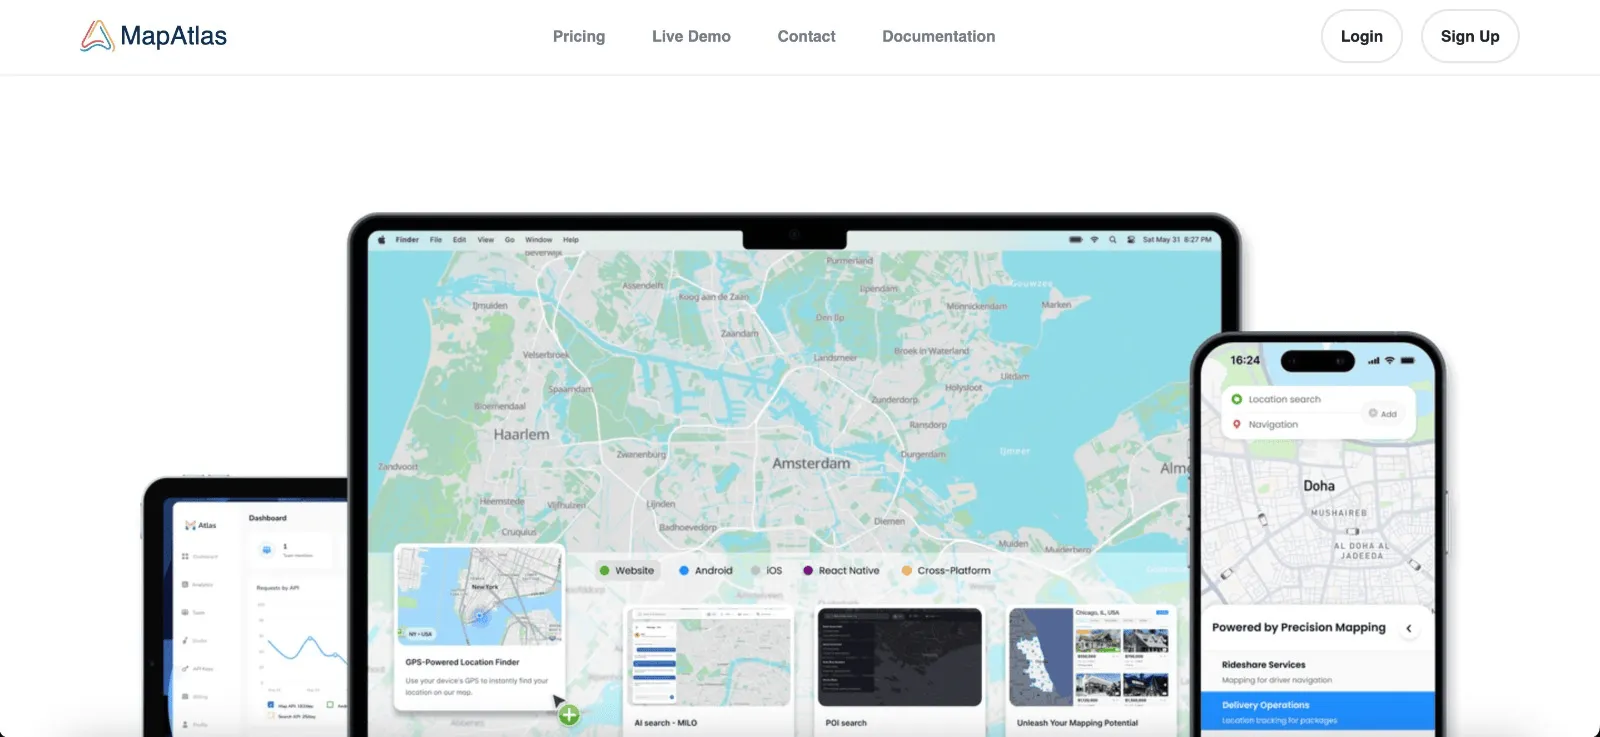Screen dimensions: 1600x737
Task: Click the green plus icon on map
Action: (x=569, y=715)
